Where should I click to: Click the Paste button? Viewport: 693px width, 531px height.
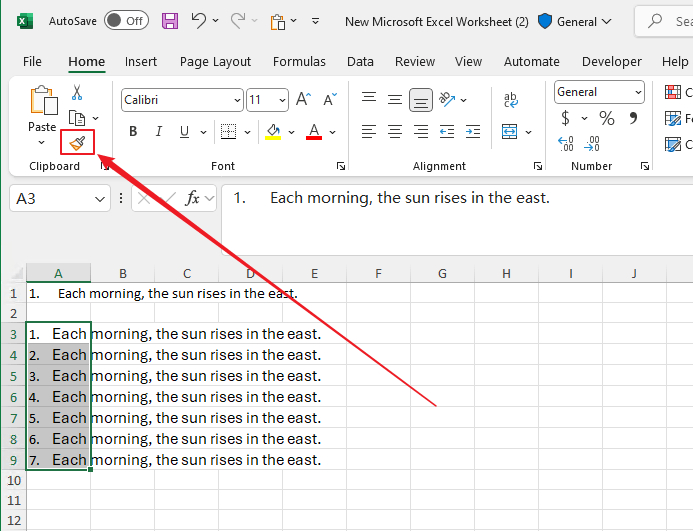42,101
